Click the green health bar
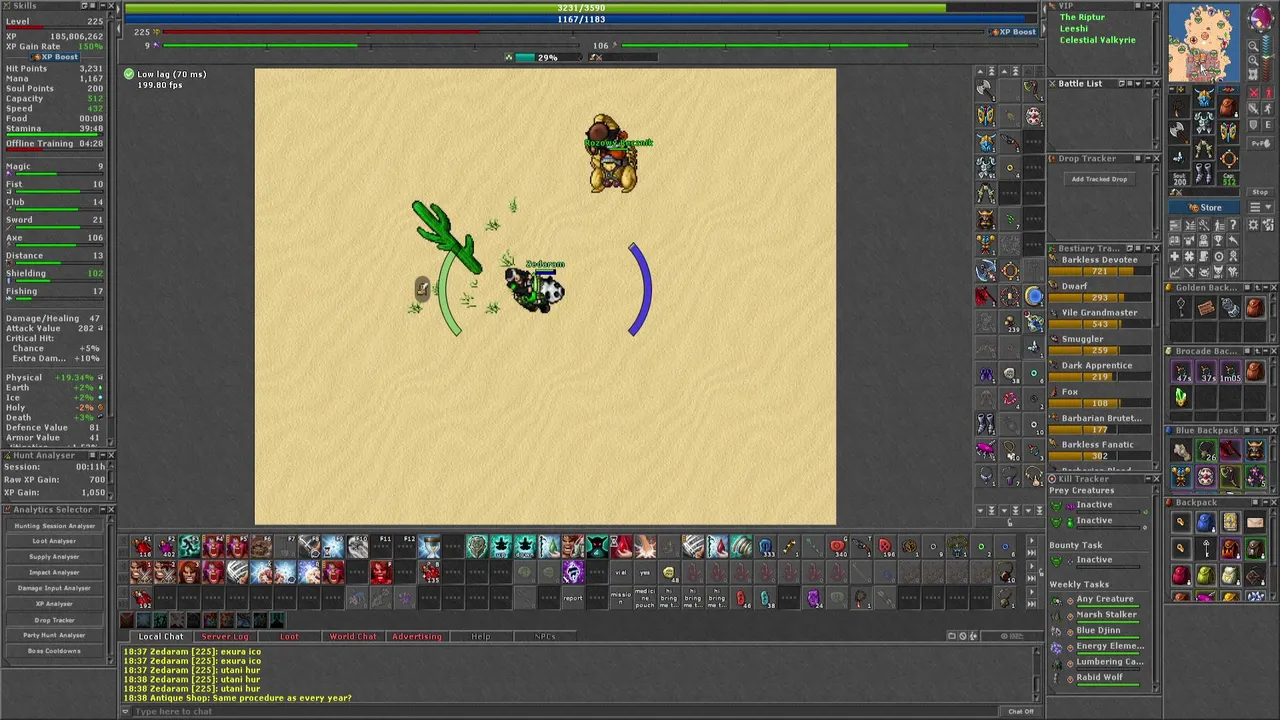This screenshot has width=1280, height=720. 580,8
